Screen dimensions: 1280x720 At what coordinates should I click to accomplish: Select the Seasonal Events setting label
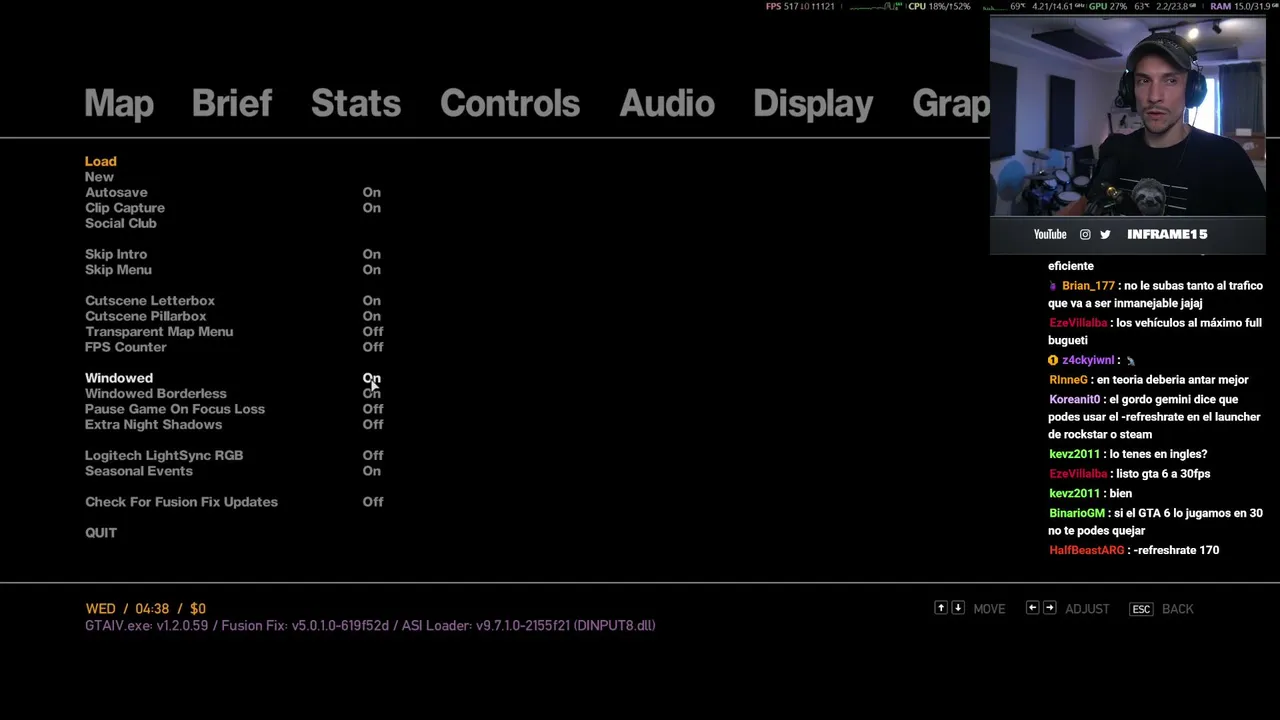pyautogui.click(x=139, y=471)
